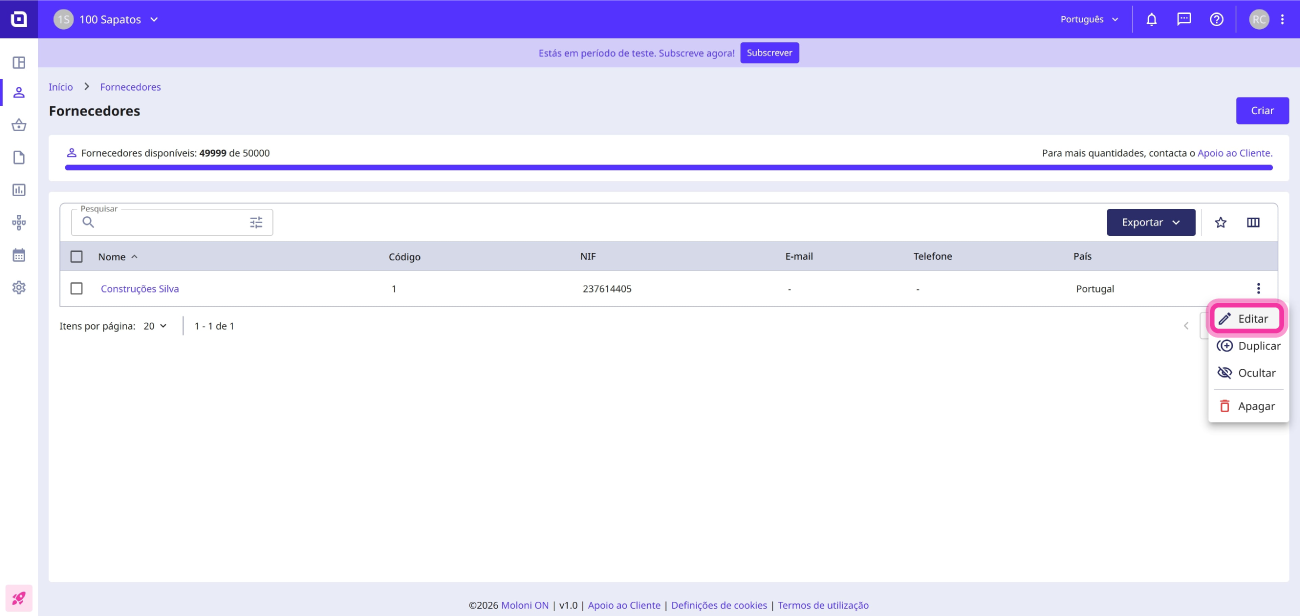The image size is (1300, 616).
Task: Open the items per page selector
Action: (x=155, y=326)
